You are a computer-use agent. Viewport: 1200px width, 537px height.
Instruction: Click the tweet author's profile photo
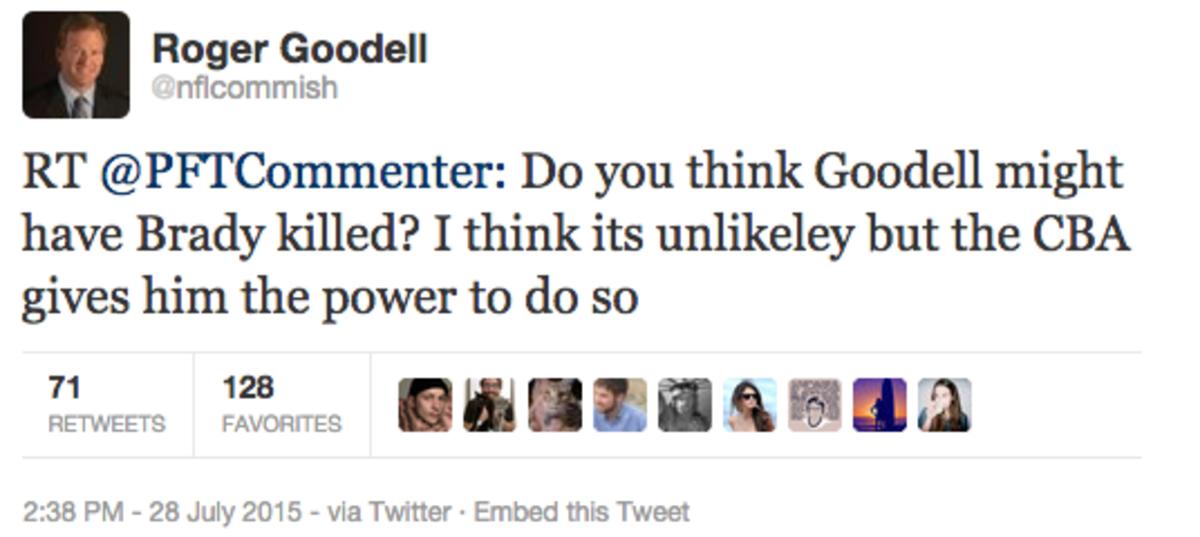click(76, 65)
